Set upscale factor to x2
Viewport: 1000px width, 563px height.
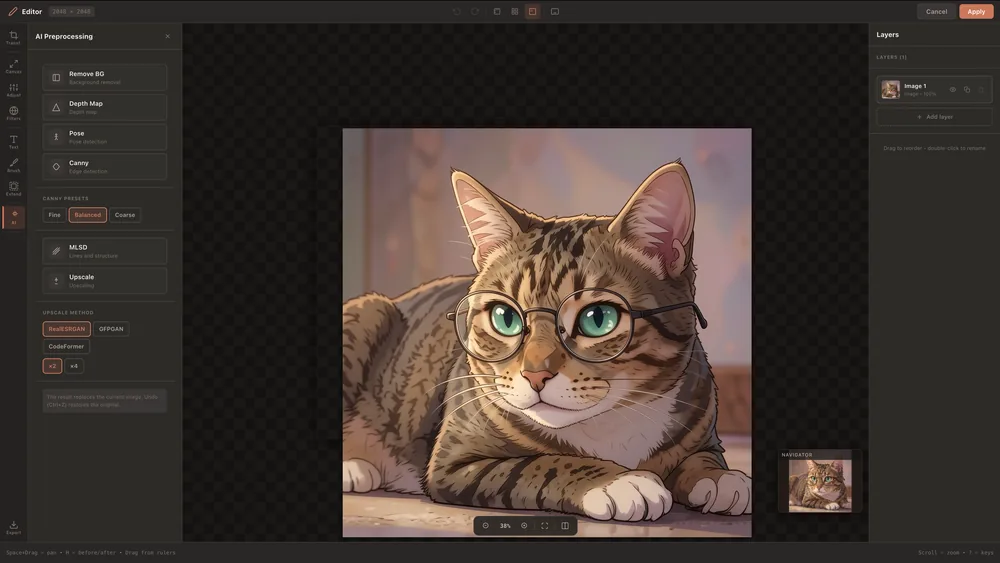click(52, 366)
